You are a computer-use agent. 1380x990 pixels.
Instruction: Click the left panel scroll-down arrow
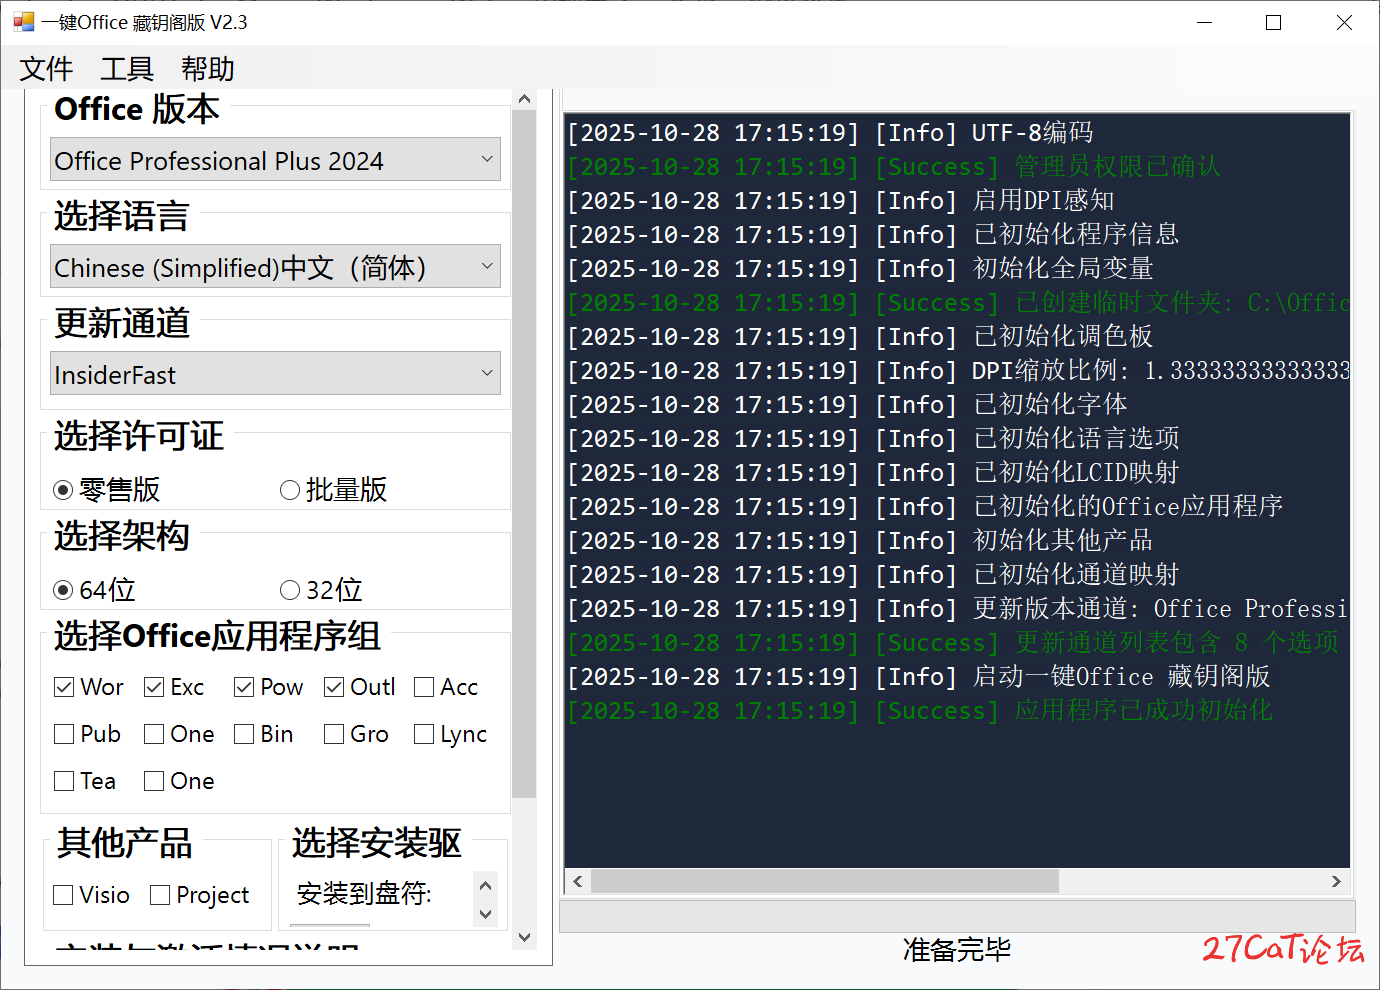click(x=524, y=937)
